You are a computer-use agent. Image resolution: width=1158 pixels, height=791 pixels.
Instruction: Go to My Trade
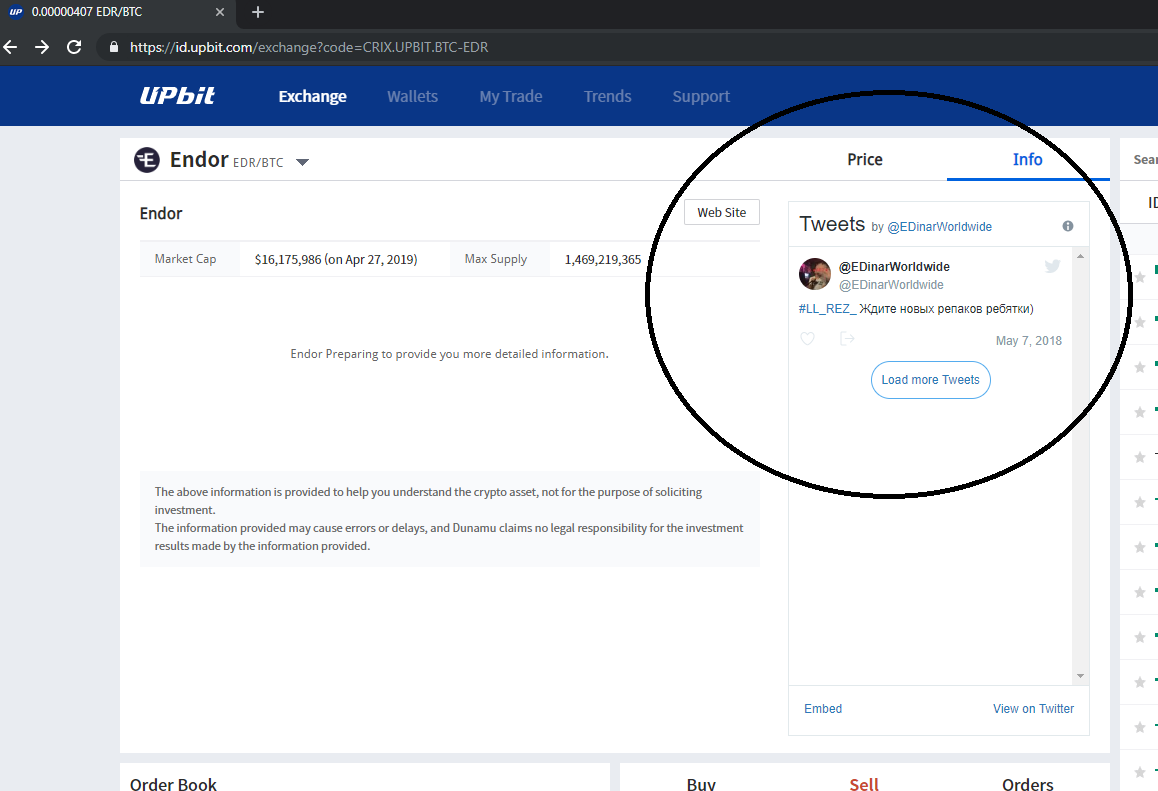511,97
